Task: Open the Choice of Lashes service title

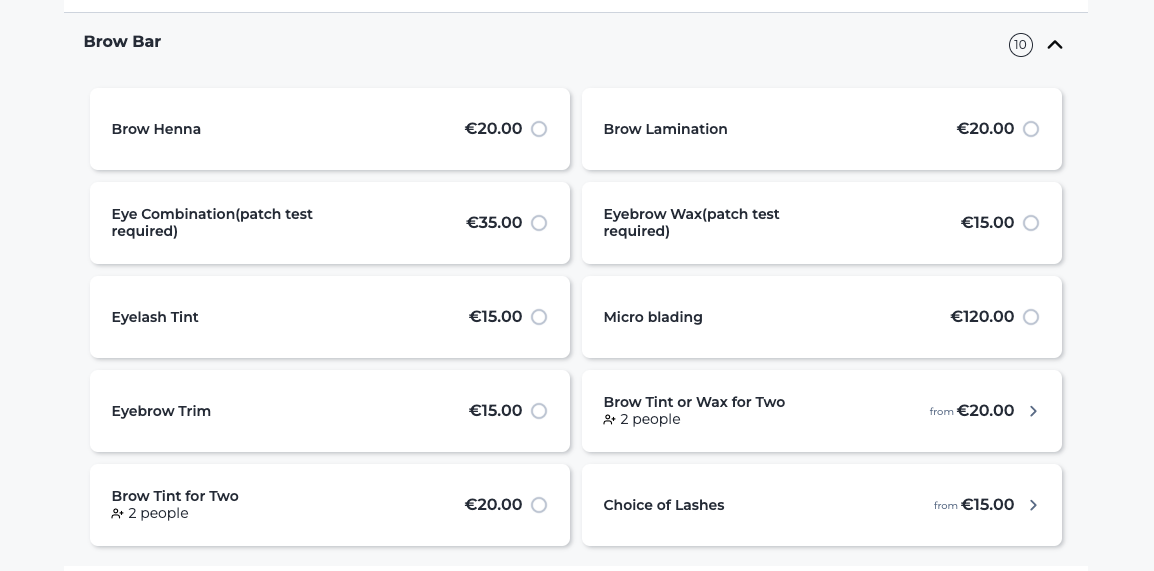Action: (x=664, y=506)
